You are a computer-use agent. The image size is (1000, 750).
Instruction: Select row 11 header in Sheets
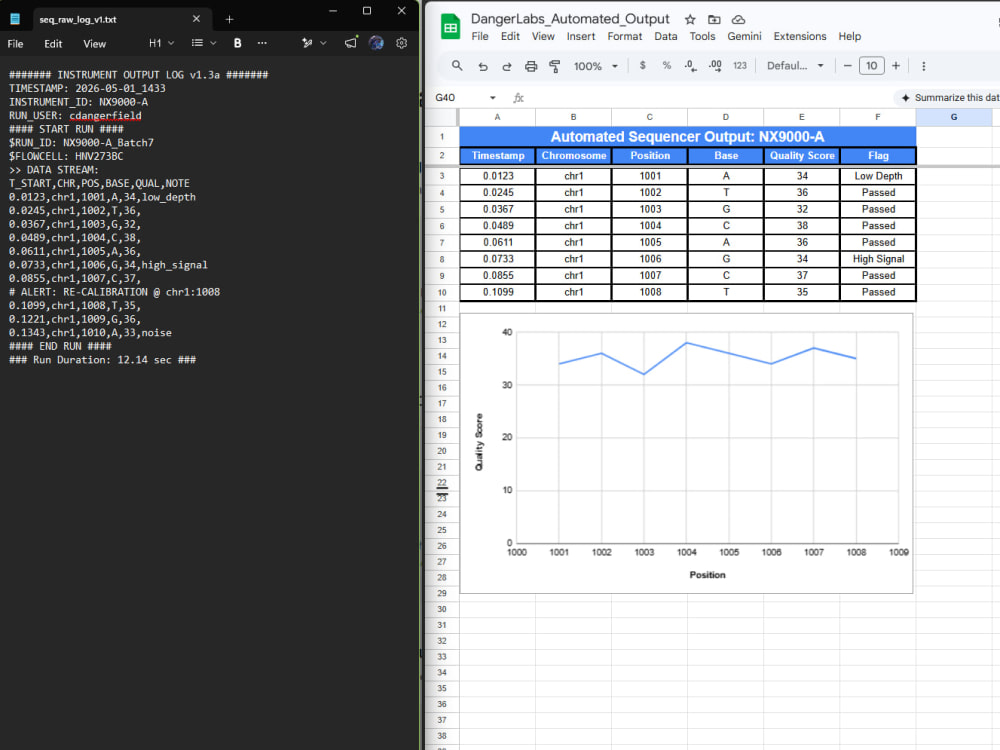pyautogui.click(x=442, y=309)
